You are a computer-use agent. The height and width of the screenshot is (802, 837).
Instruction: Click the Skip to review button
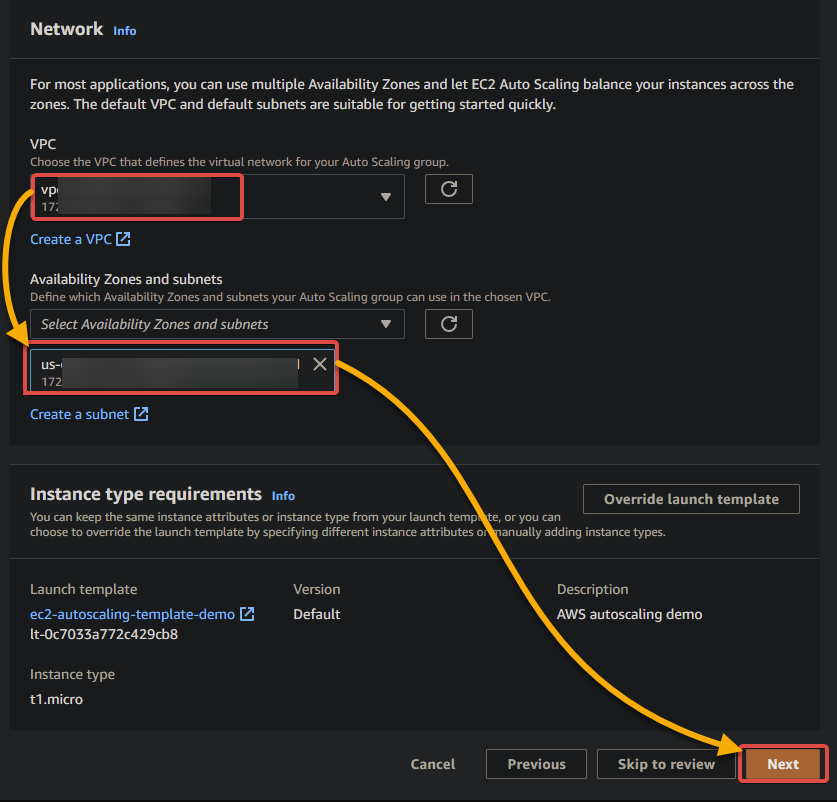tap(666, 764)
